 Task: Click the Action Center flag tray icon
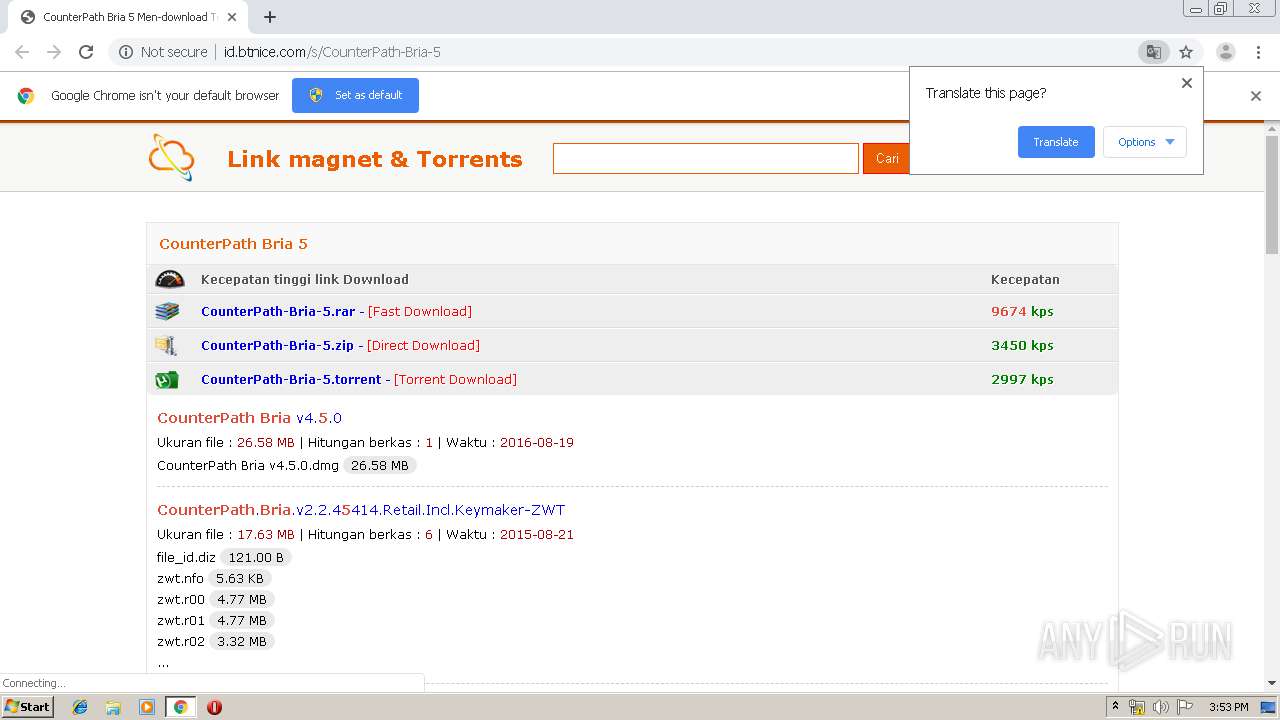[x=1185, y=707]
